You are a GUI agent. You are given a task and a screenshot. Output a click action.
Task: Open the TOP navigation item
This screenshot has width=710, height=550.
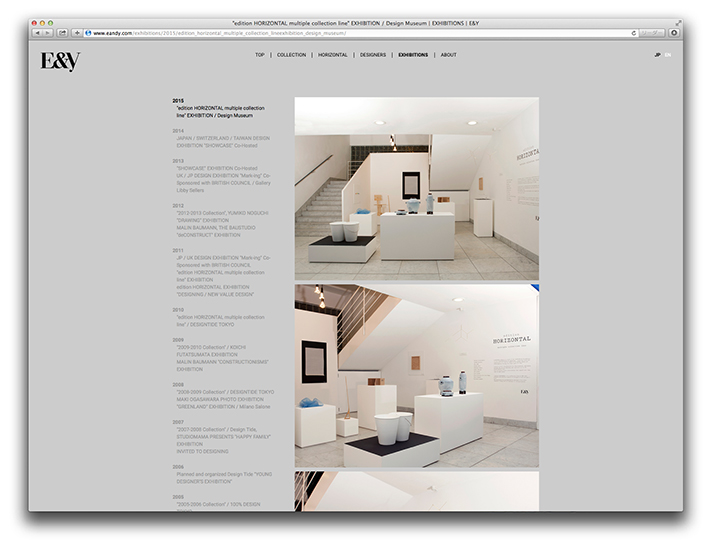(260, 55)
